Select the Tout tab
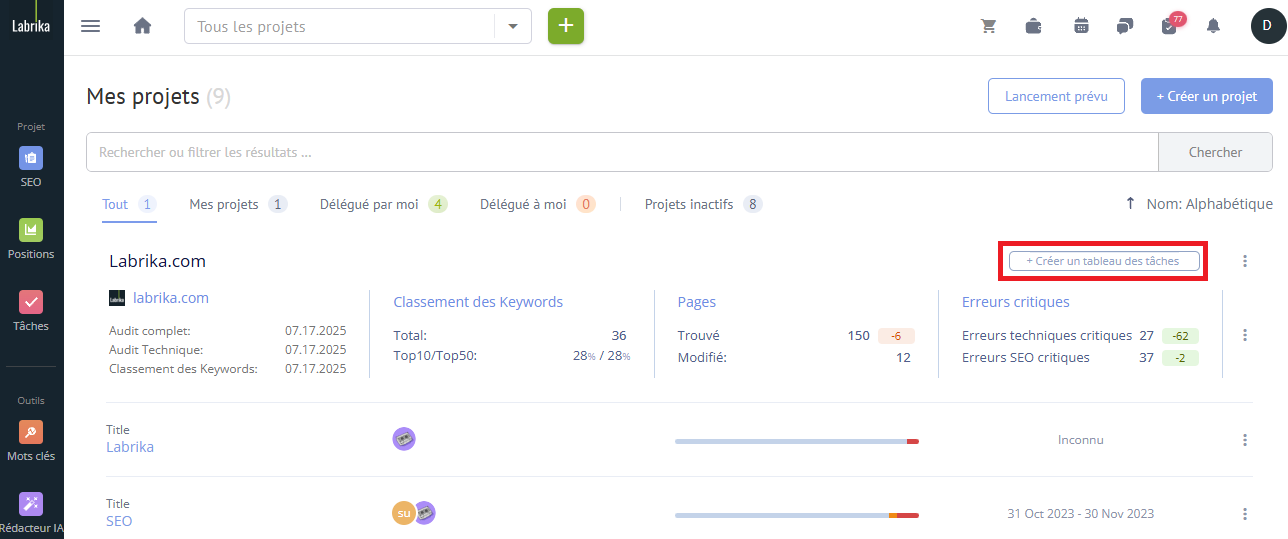Screen dimensions: 1288x539 [129, 204]
